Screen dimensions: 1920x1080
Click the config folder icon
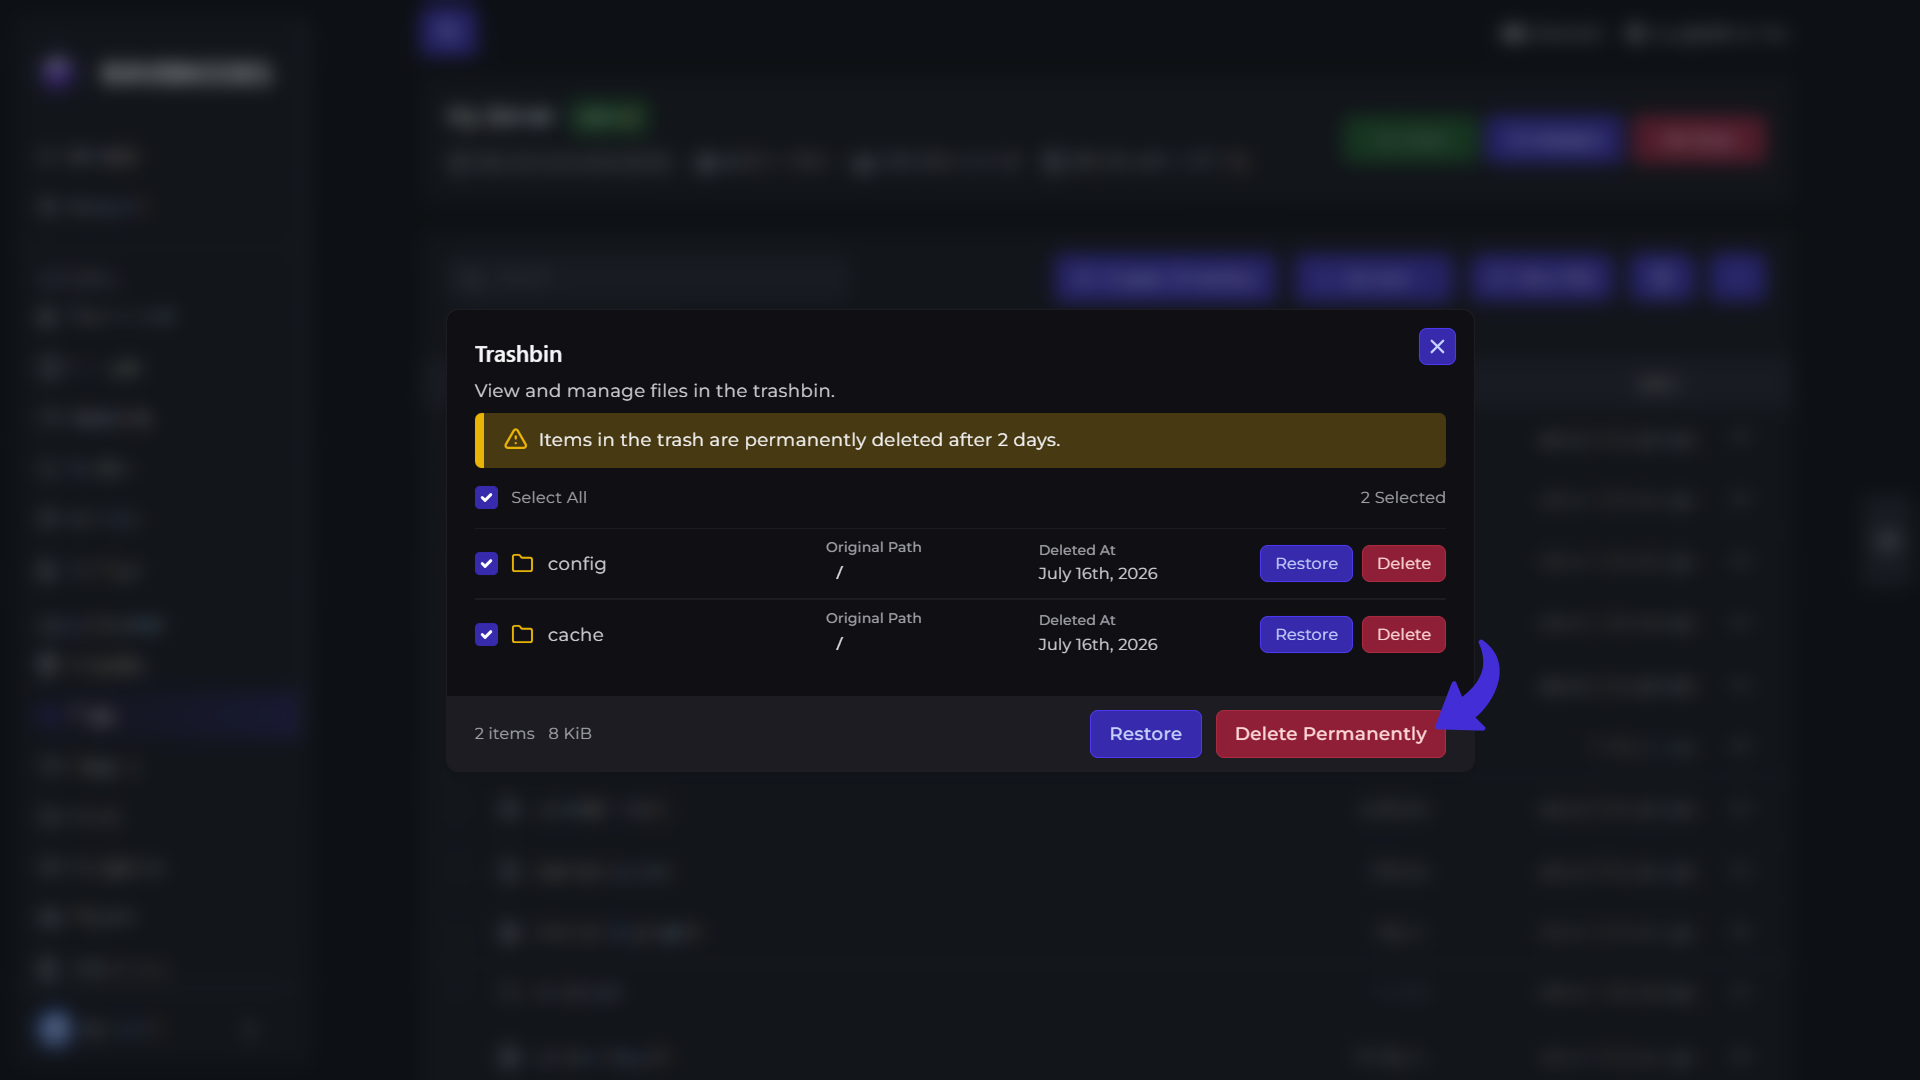click(x=522, y=563)
